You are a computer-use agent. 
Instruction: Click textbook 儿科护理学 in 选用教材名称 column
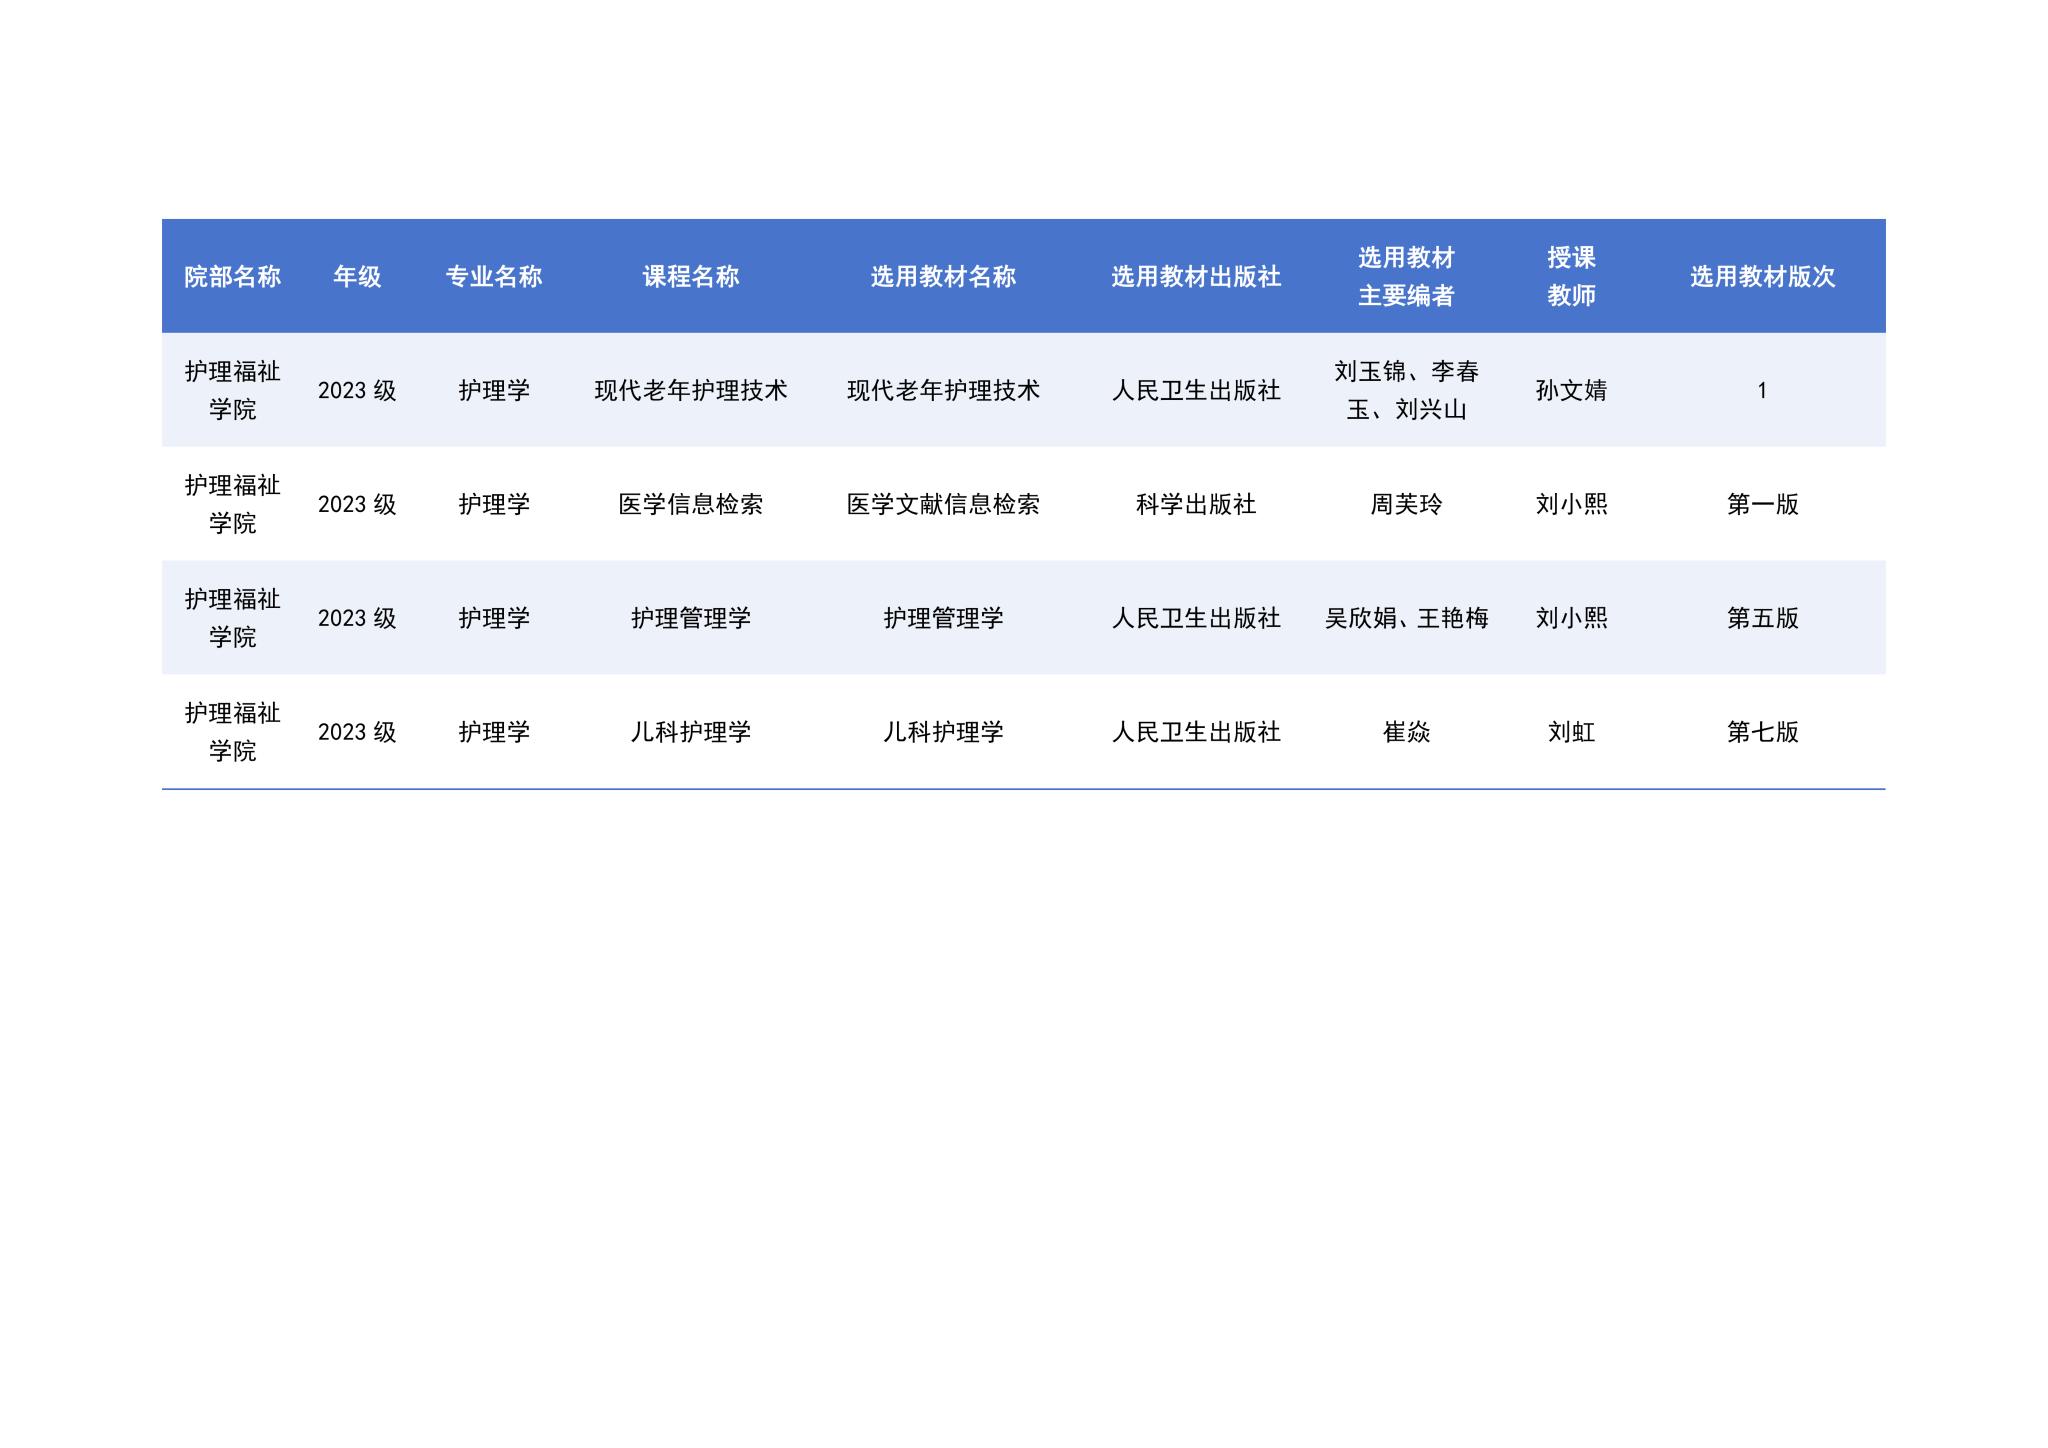coord(943,733)
